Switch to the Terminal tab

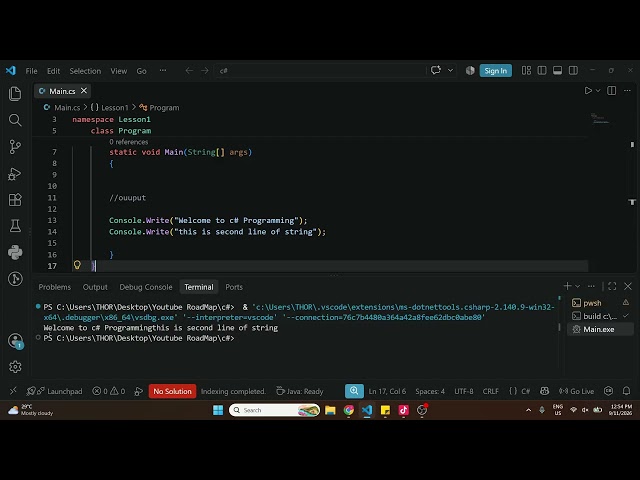pyautogui.click(x=199, y=287)
